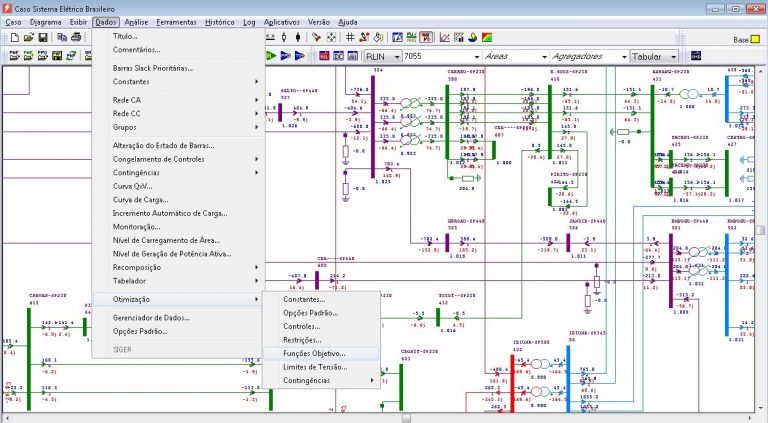
Task: Run with the green play arrow icon
Action: [271, 57]
